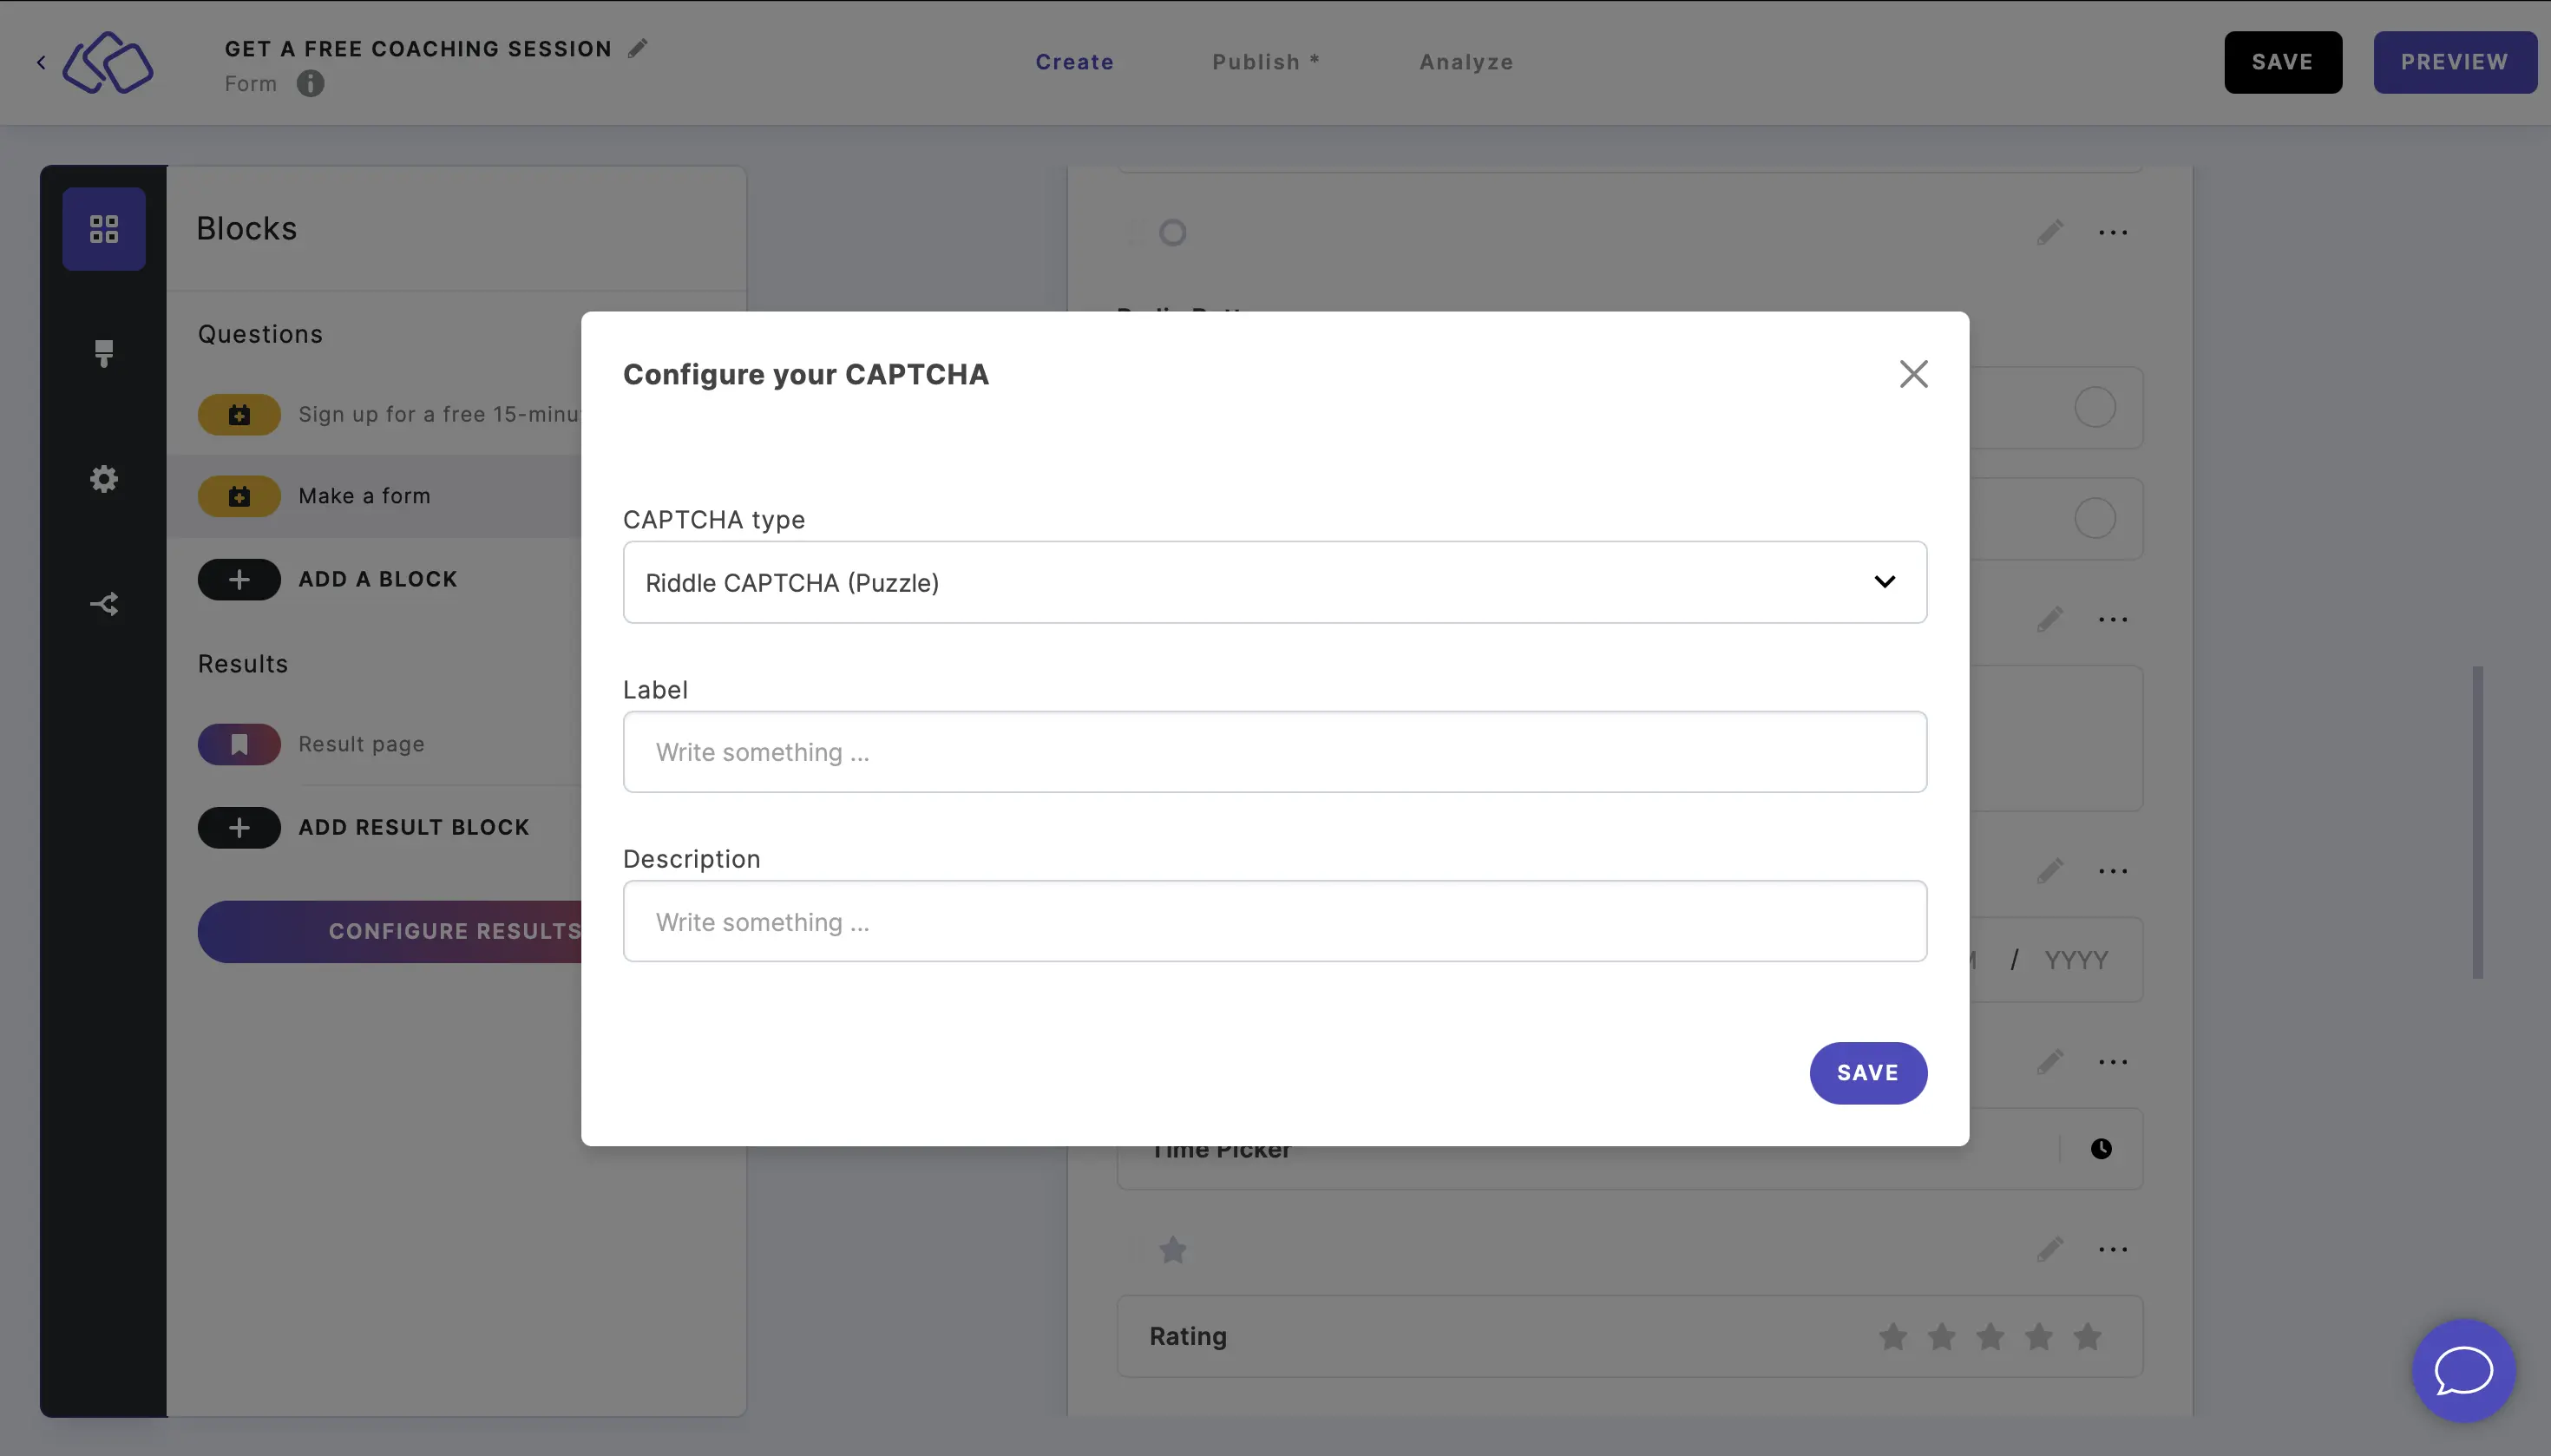Click the Riddle logo icon

click(107, 62)
